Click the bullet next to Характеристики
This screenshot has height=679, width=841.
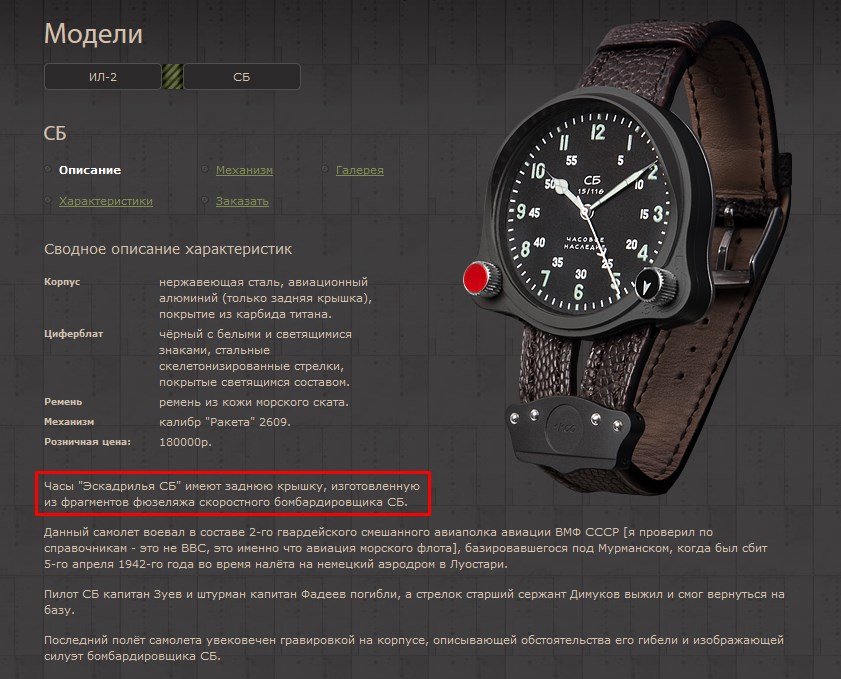click(x=48, y=200)
